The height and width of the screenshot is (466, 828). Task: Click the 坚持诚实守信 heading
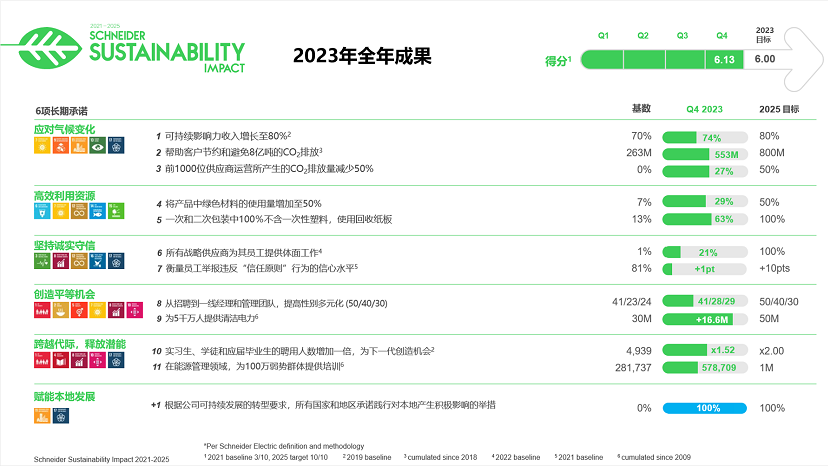pos(64,245)
